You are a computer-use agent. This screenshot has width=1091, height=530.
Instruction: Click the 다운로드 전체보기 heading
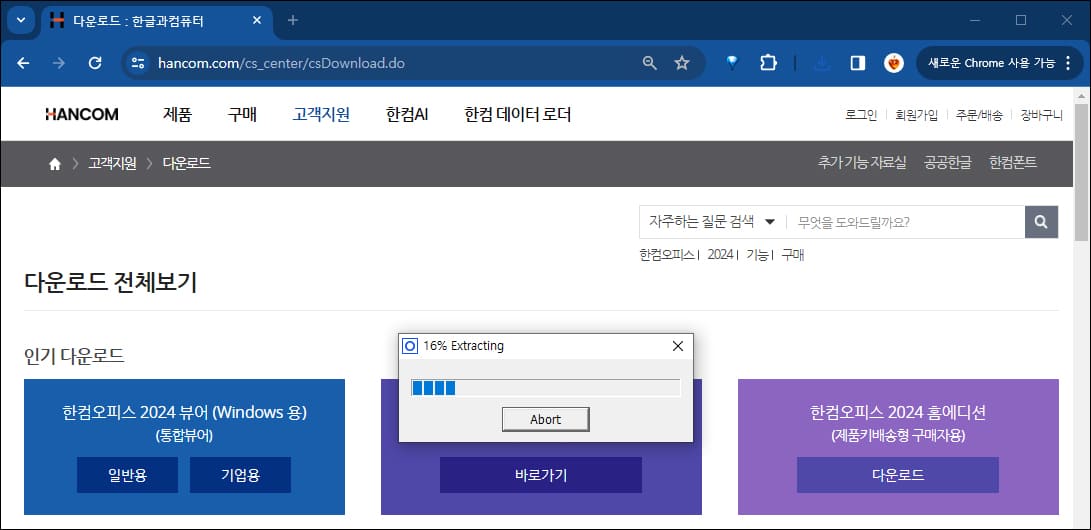[110, 282]
